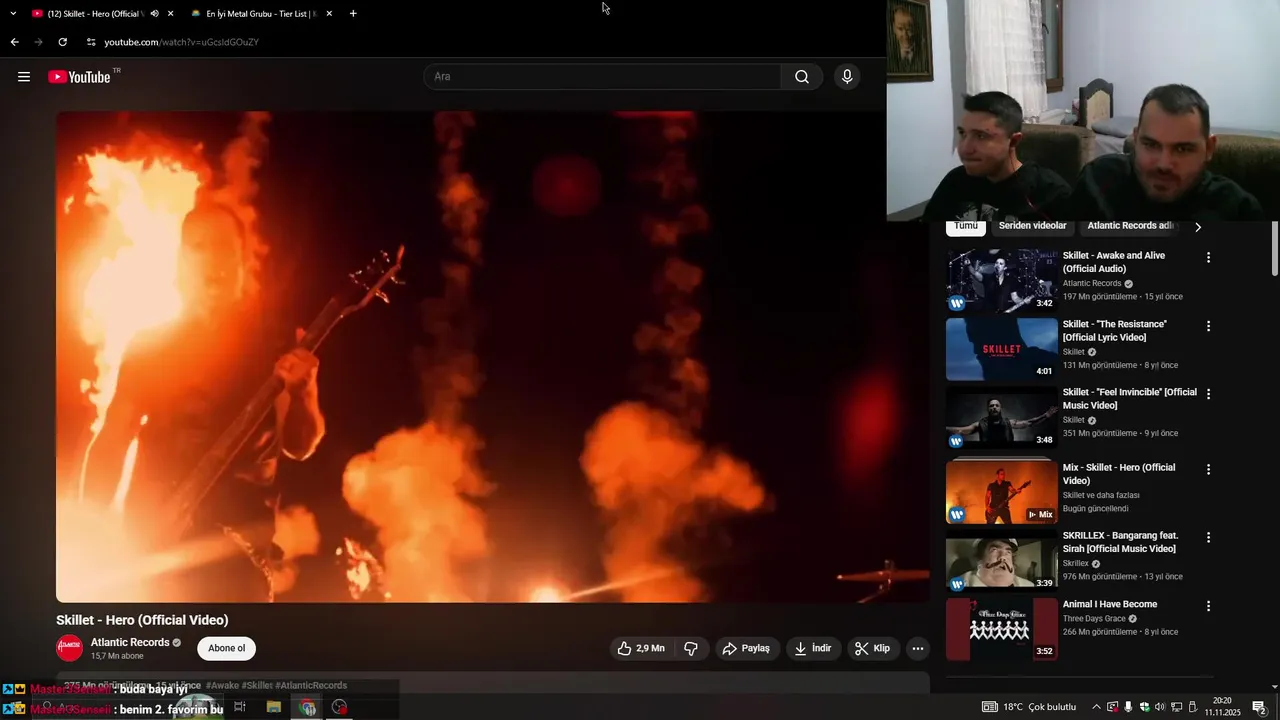Open Feel Invincible video thumbnail

(1001, 418)
